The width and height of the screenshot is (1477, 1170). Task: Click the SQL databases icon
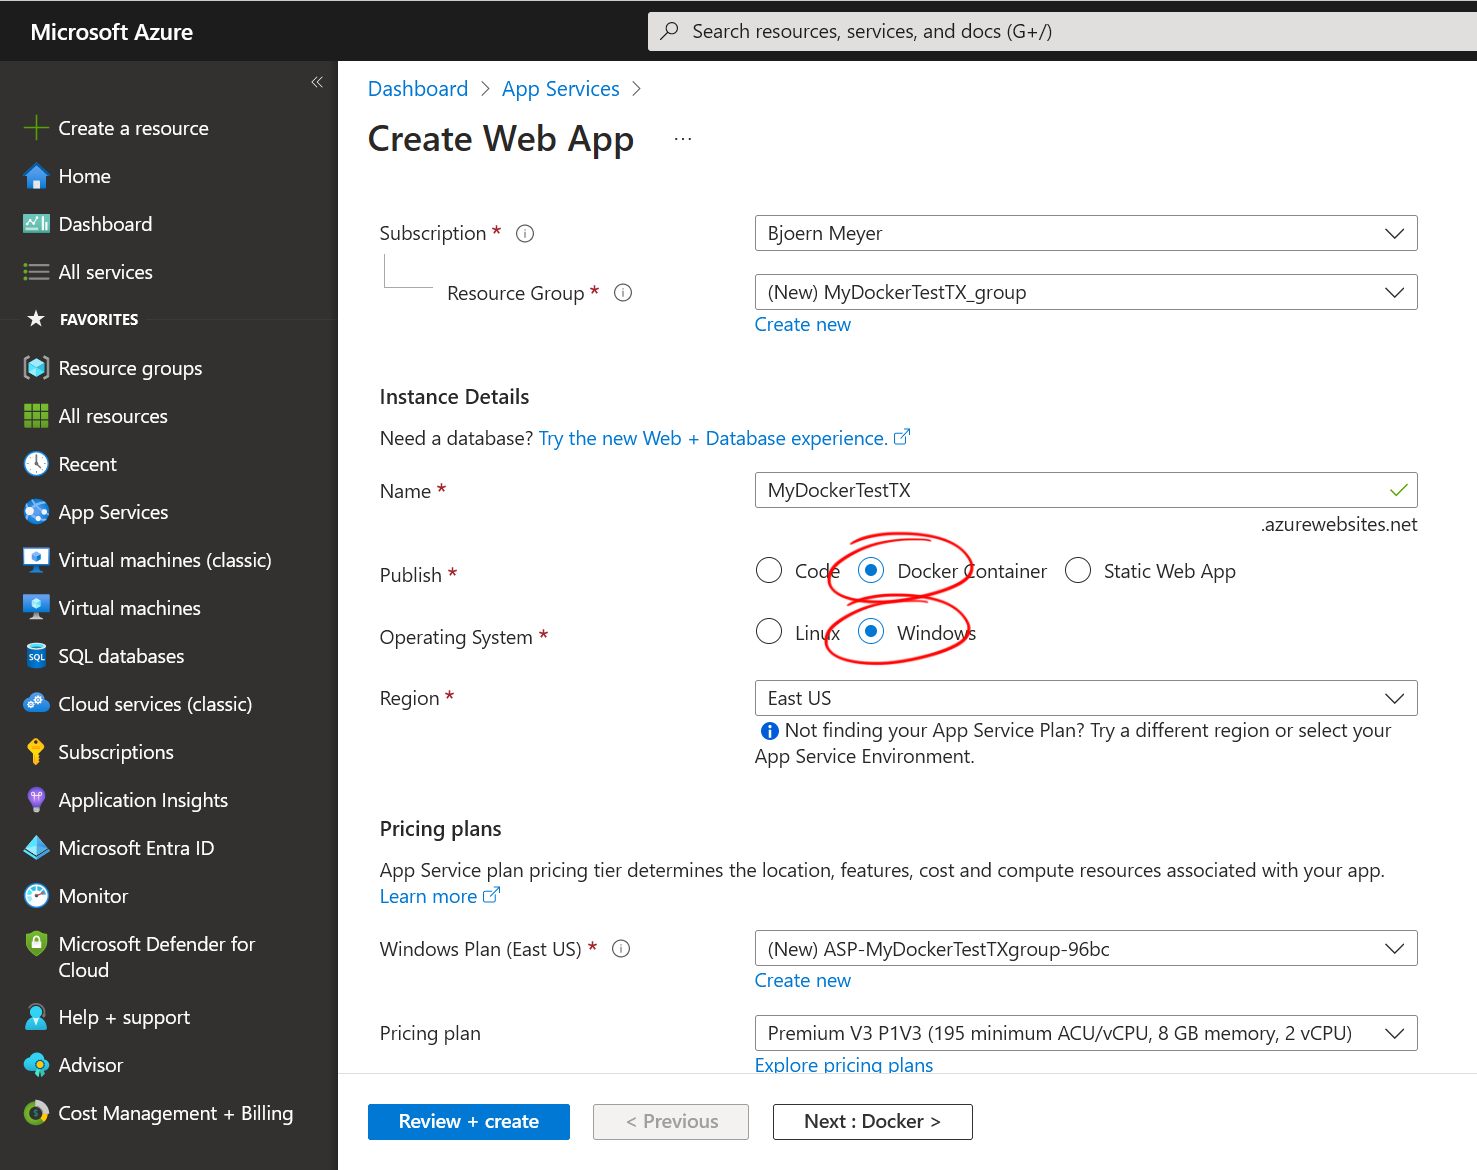36,656
